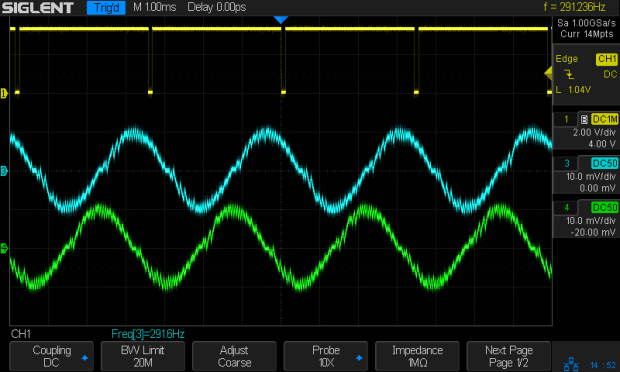Click the 4.00 V channel 1 offset
The height and width of the screenshot is (372, 620).
[x=602, y=144]
